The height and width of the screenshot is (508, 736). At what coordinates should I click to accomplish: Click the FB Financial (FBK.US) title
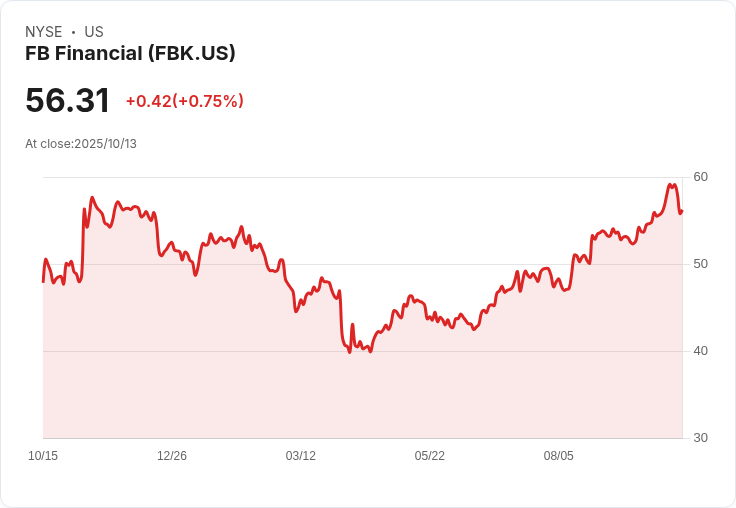(130, 53)
